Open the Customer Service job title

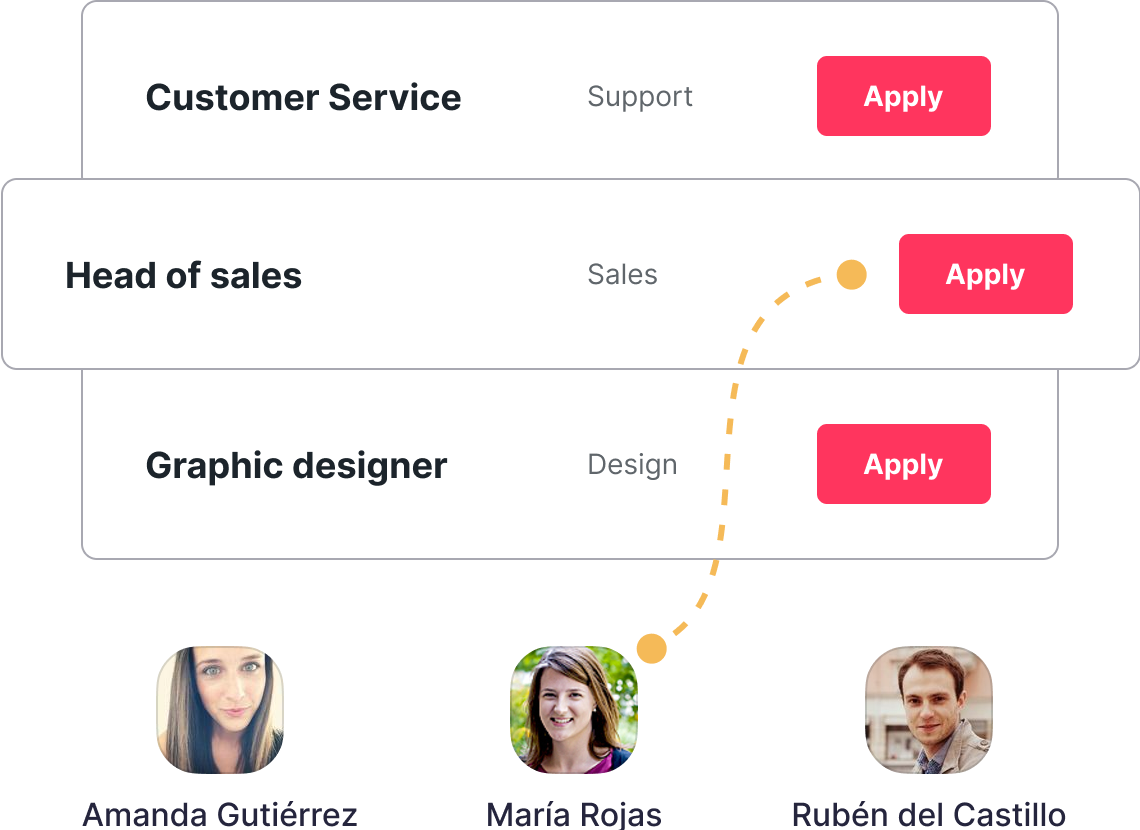(303, 98)
